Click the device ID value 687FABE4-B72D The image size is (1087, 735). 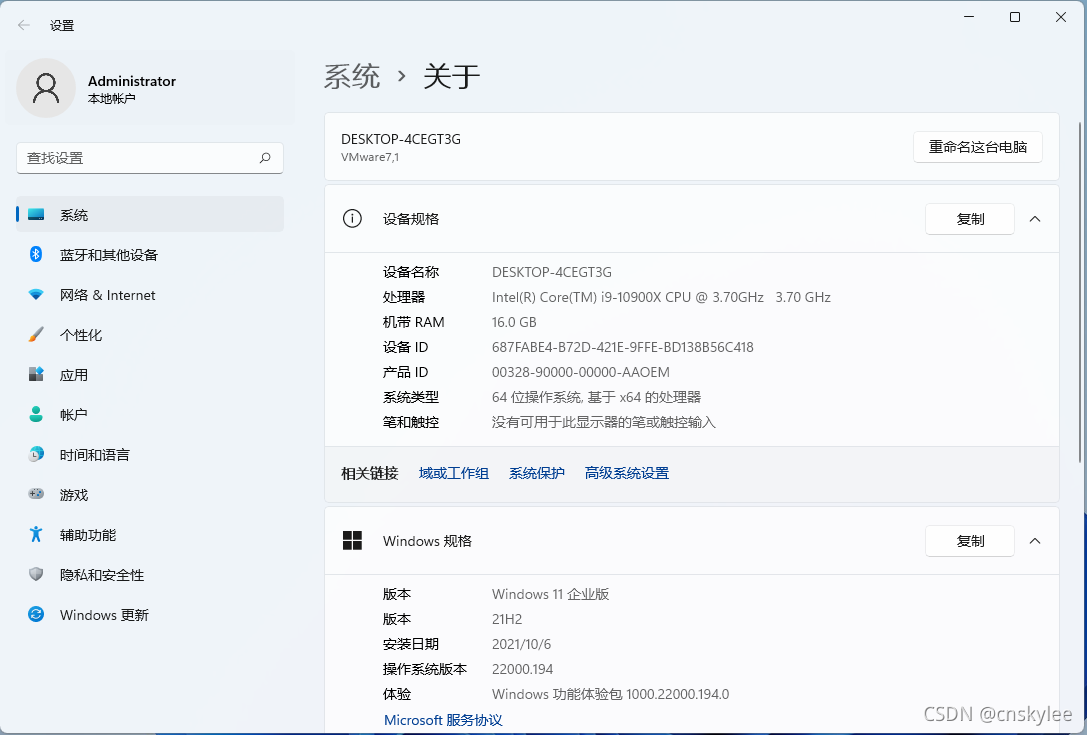623,347
